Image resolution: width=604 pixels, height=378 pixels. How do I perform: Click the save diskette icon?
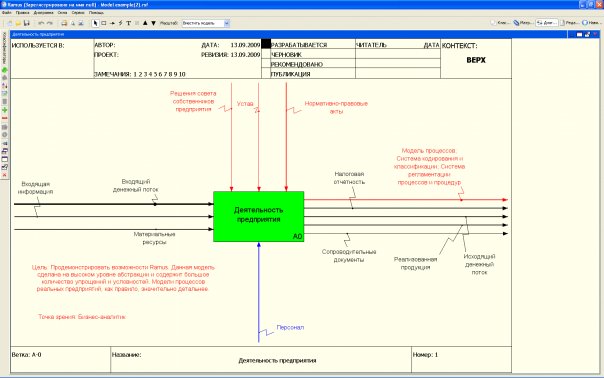pos(27,23)
